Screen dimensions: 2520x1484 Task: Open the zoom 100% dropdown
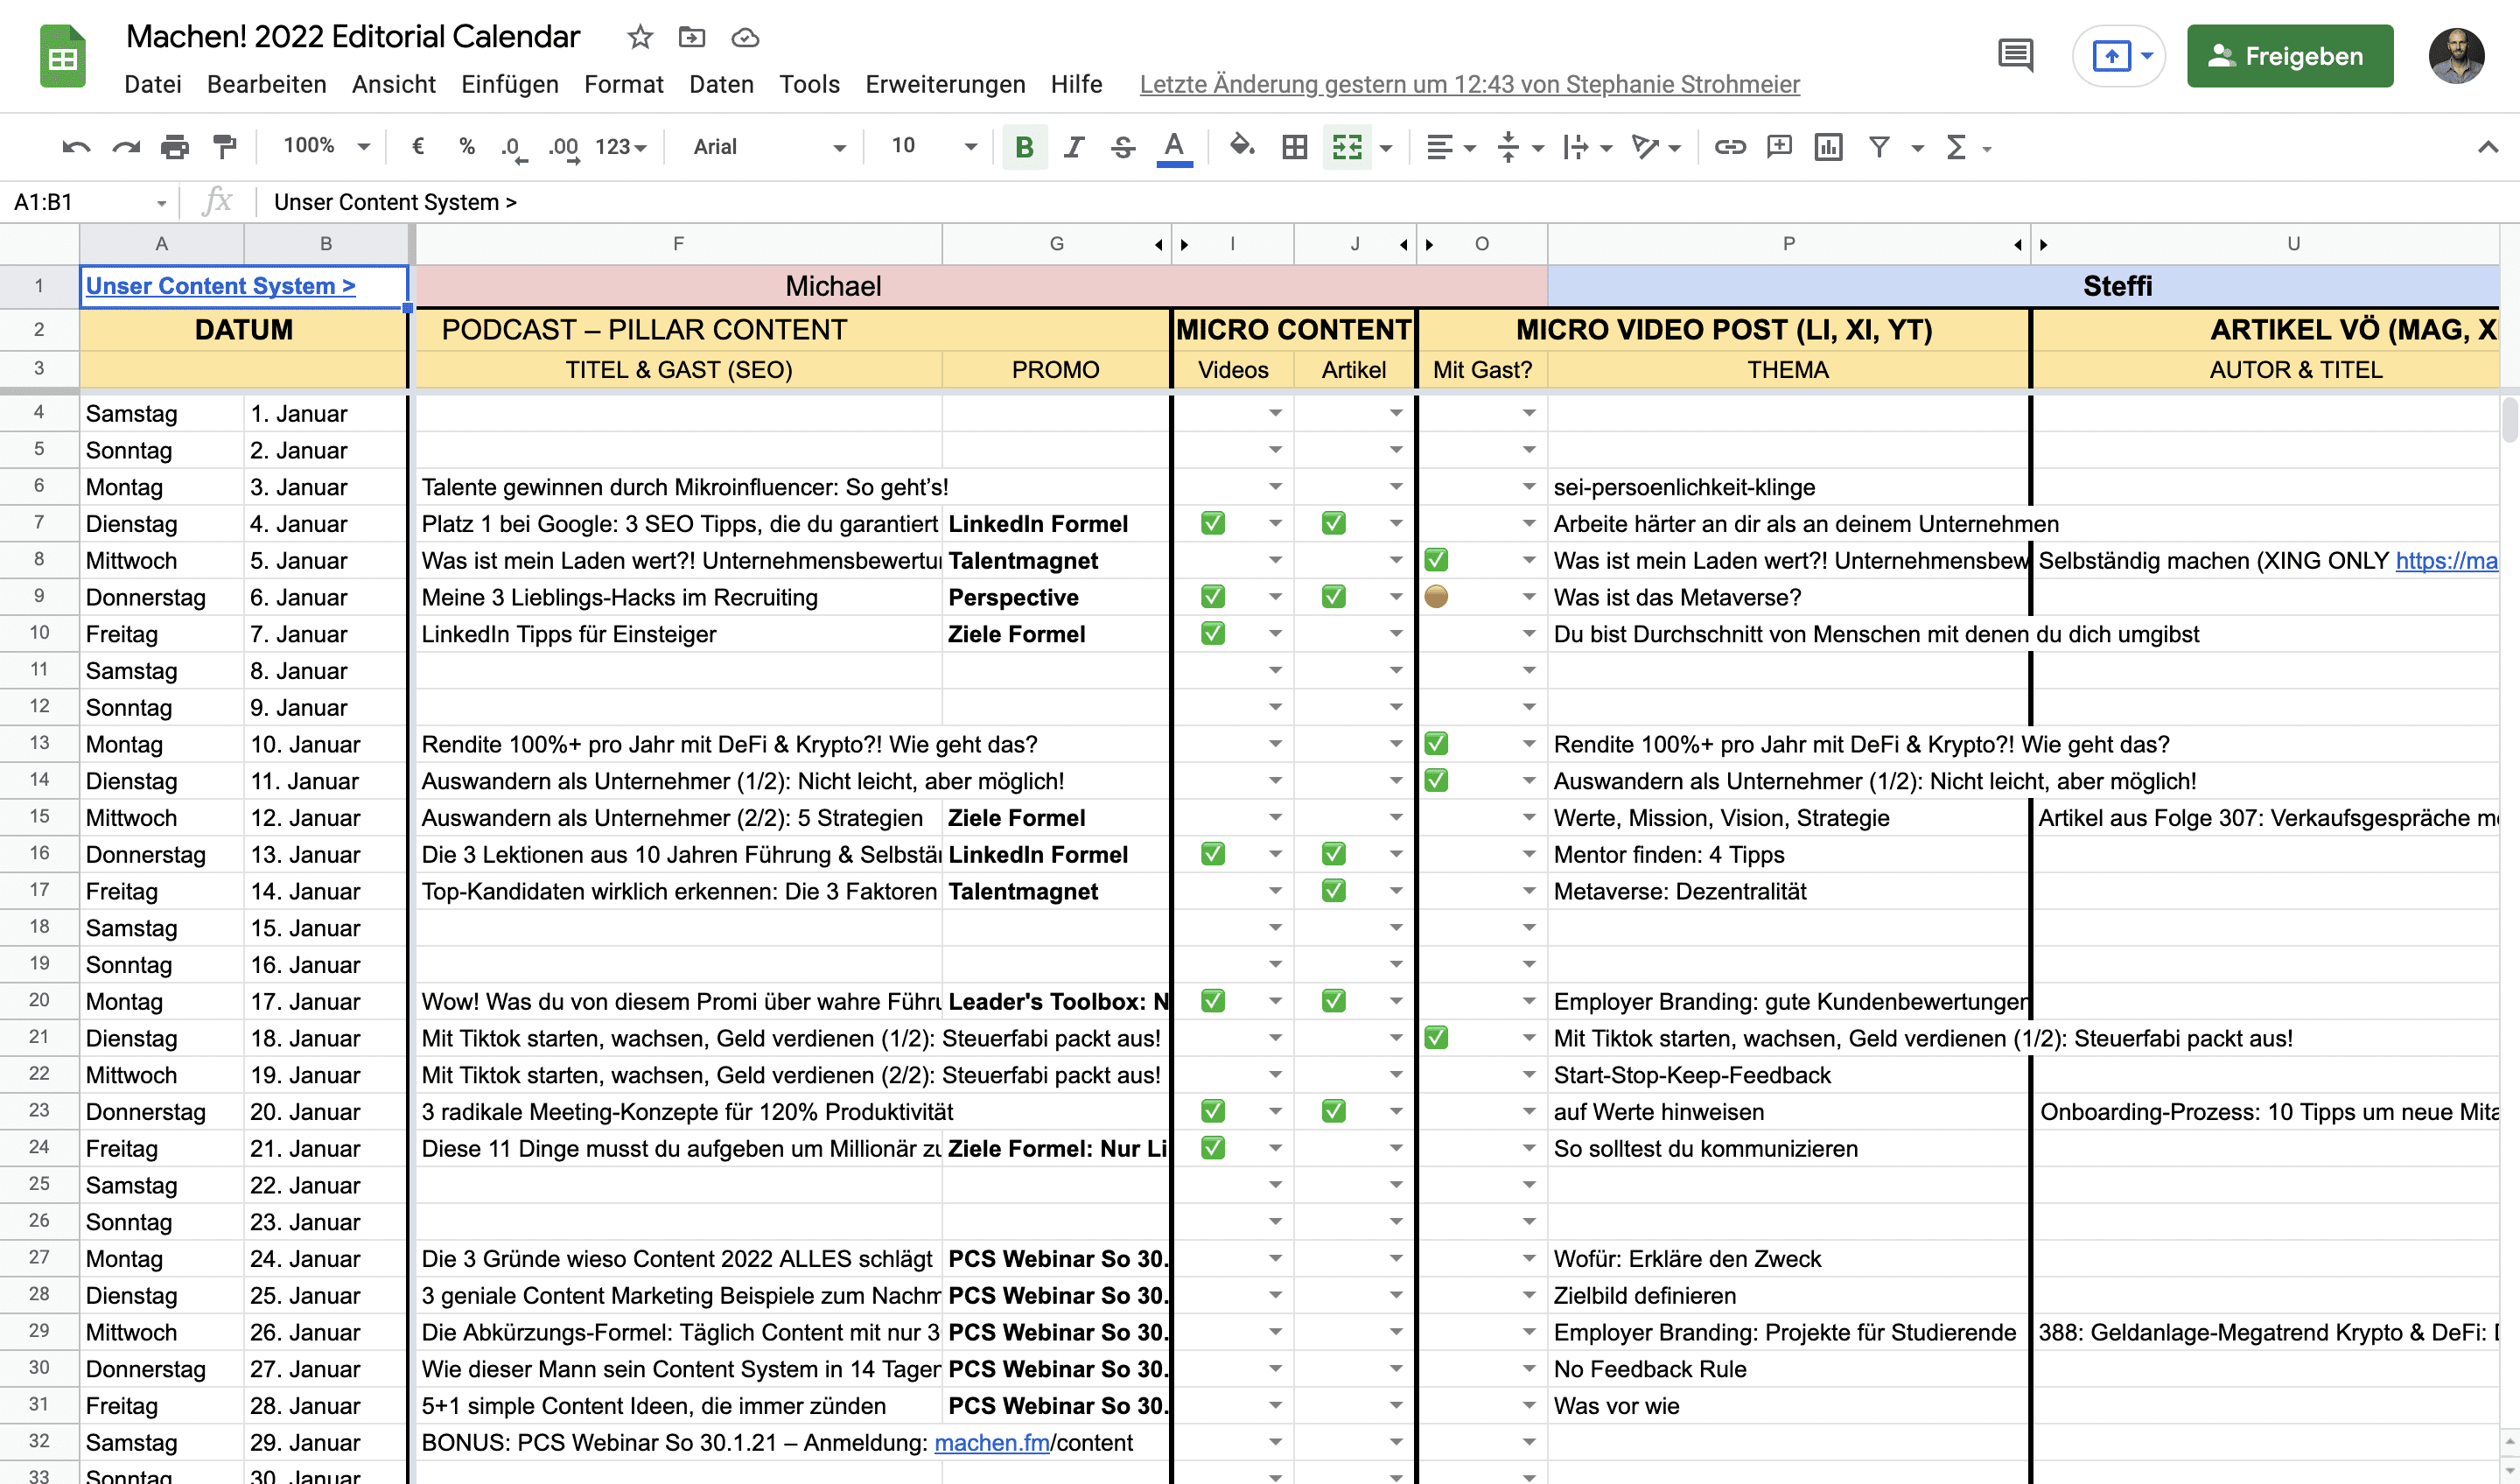326,147
